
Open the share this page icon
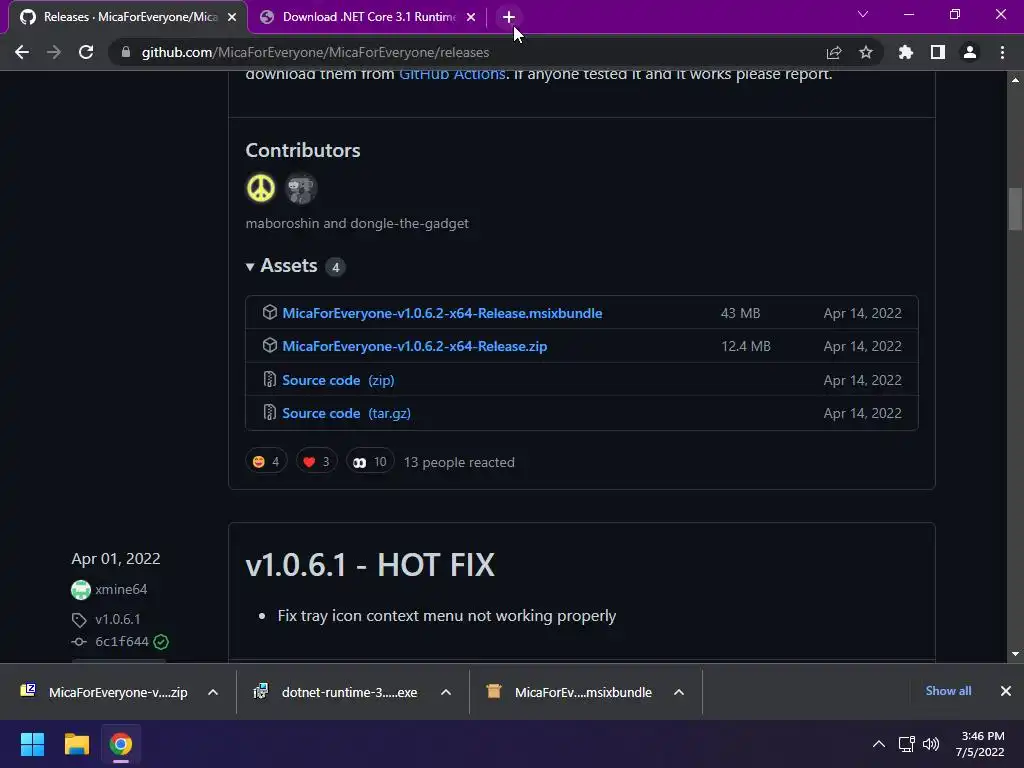(834, 52)
